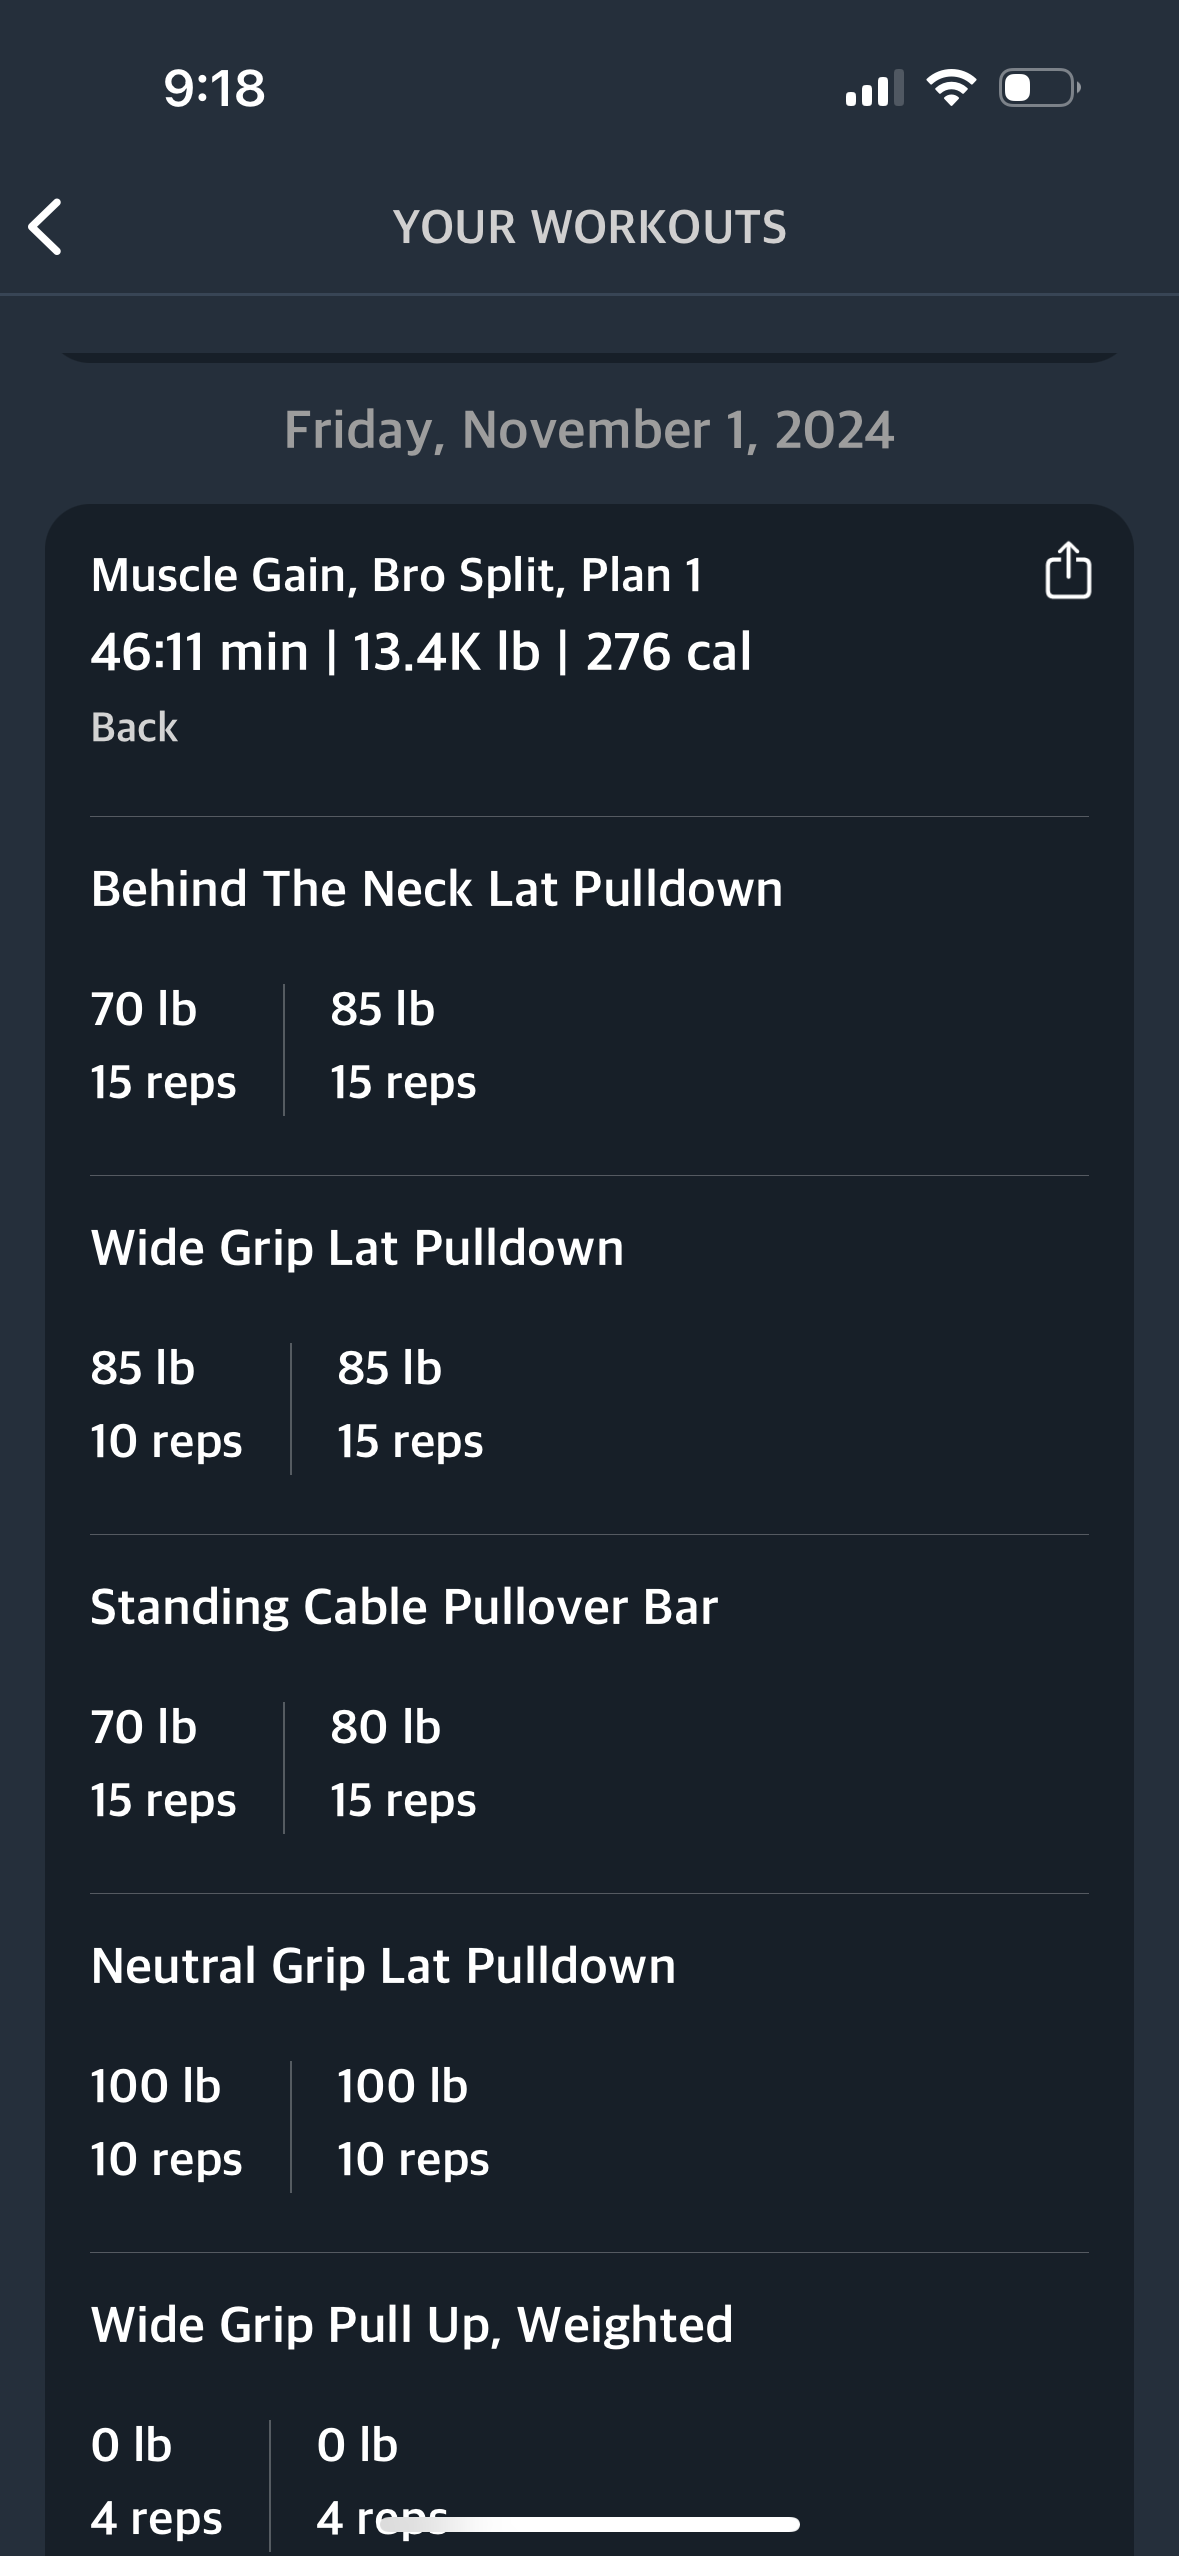The width and height of the screenshot is (1179, 2556).
Task: Select the 70 lb first set of Behind The Neck
Action: point(164,1046)
